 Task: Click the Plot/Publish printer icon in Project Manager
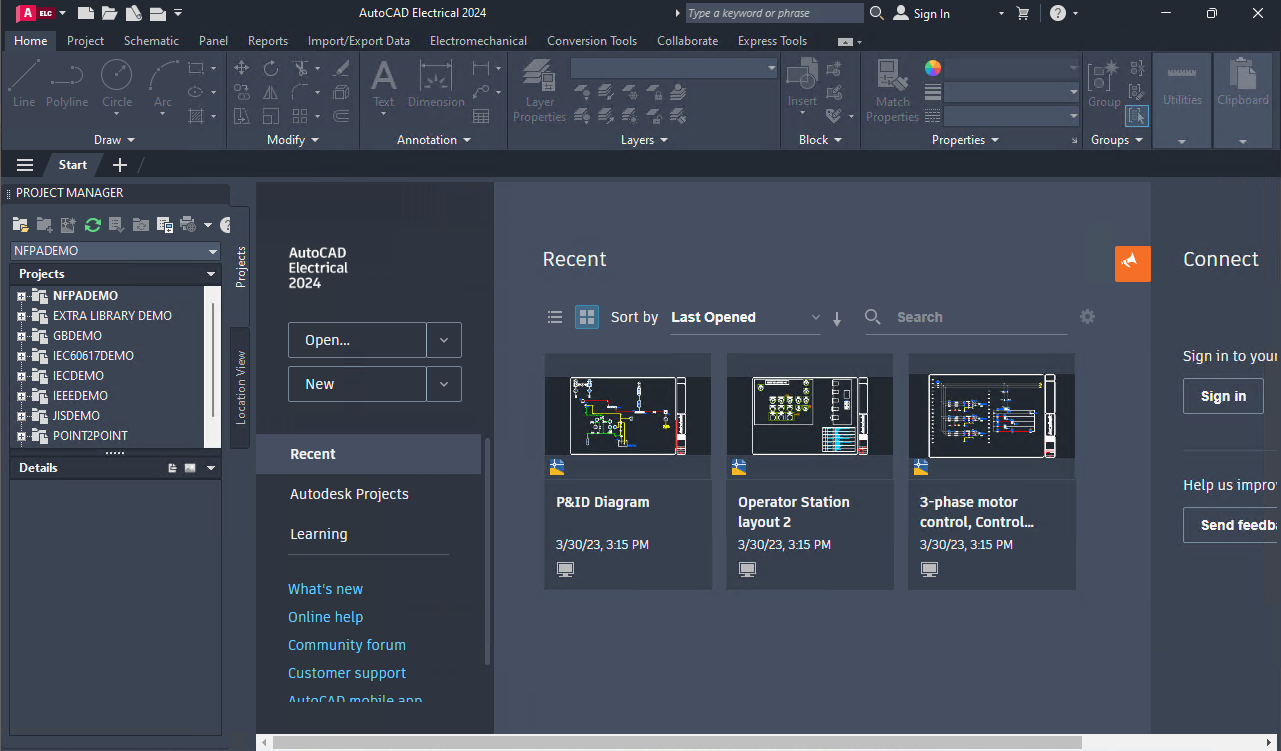pos(188,225)
